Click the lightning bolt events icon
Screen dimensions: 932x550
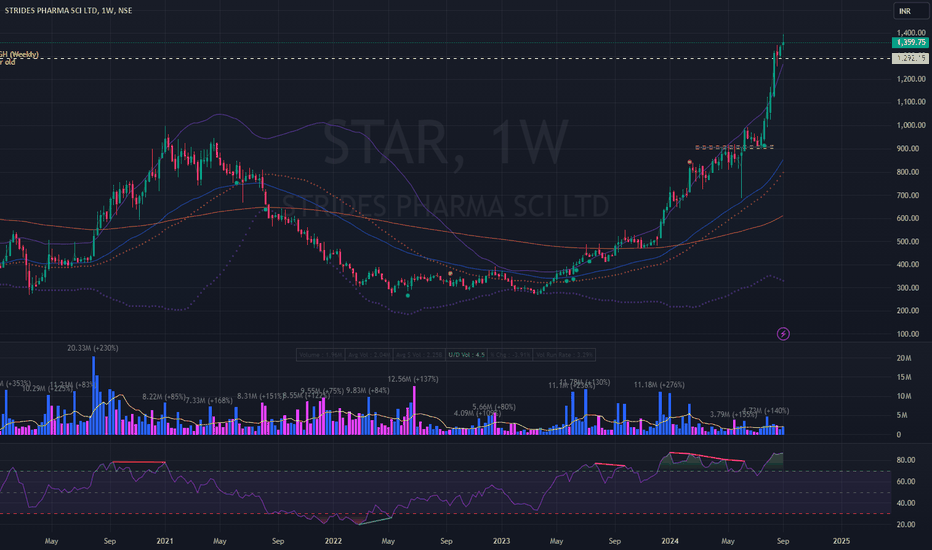[783, 334]
